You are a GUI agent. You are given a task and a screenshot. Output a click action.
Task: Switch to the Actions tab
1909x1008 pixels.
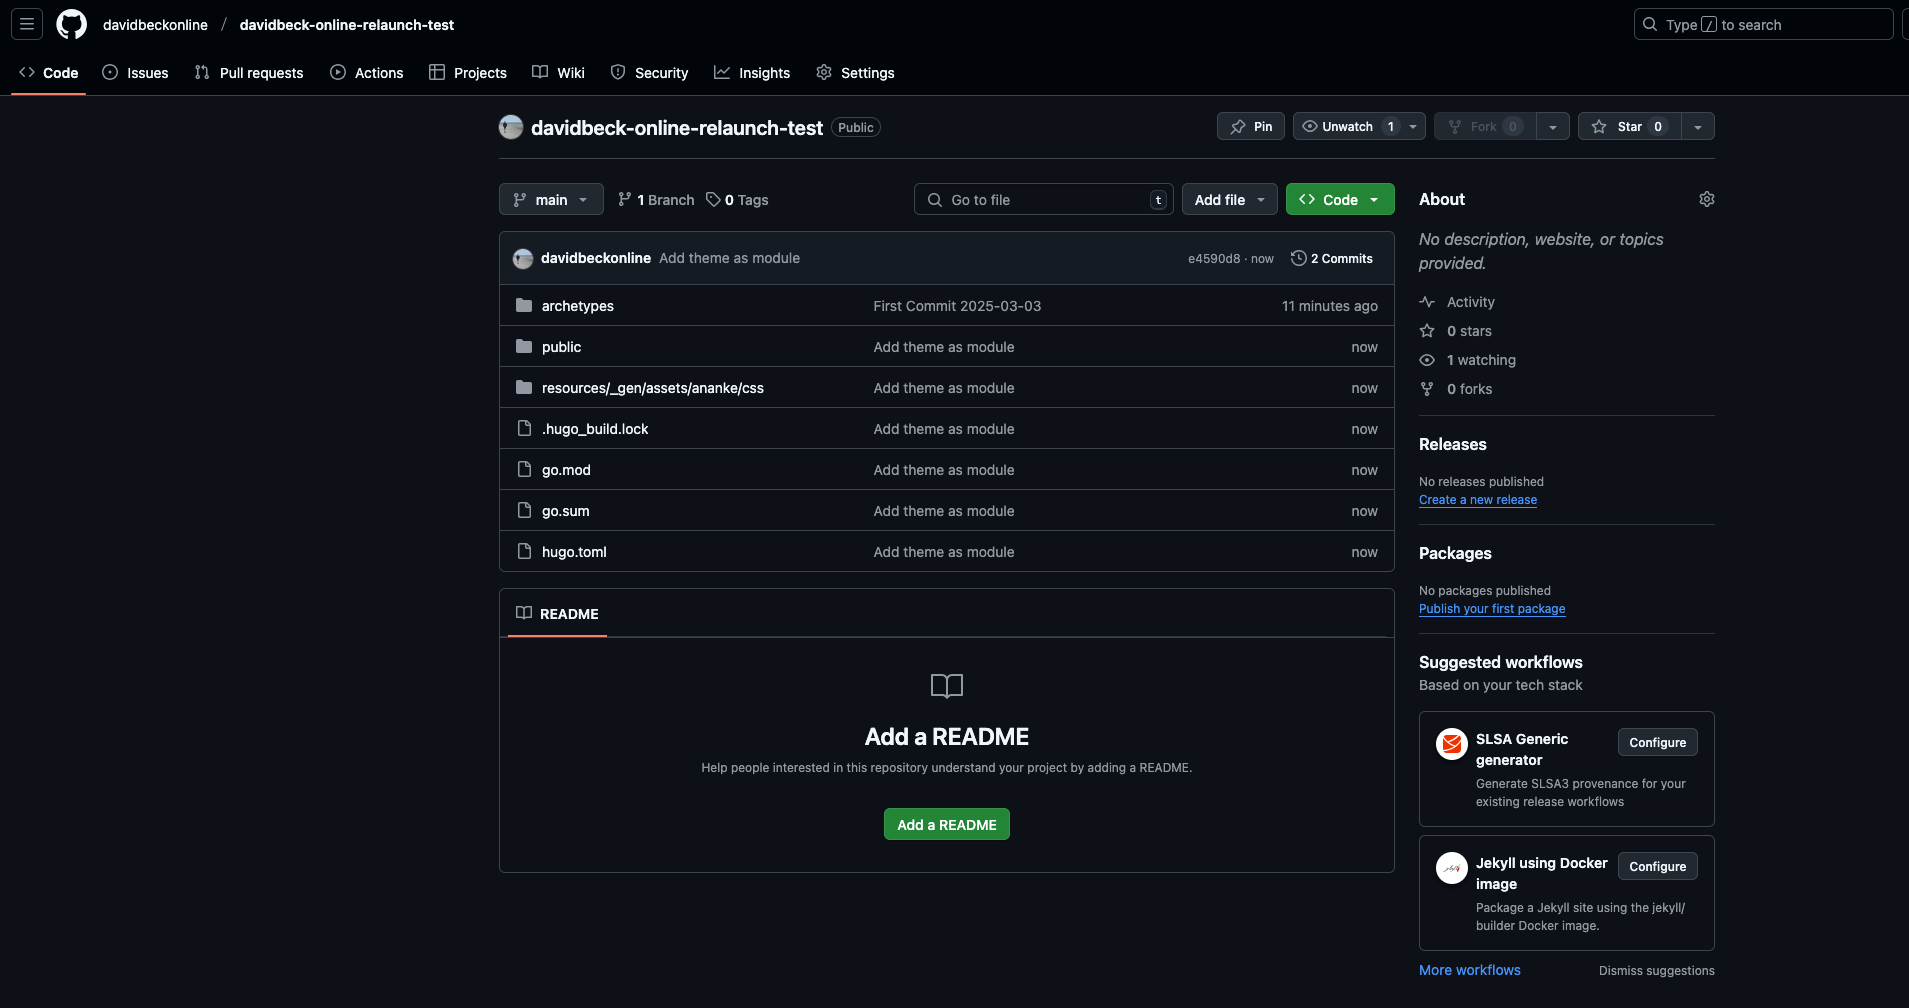[367, 72]
